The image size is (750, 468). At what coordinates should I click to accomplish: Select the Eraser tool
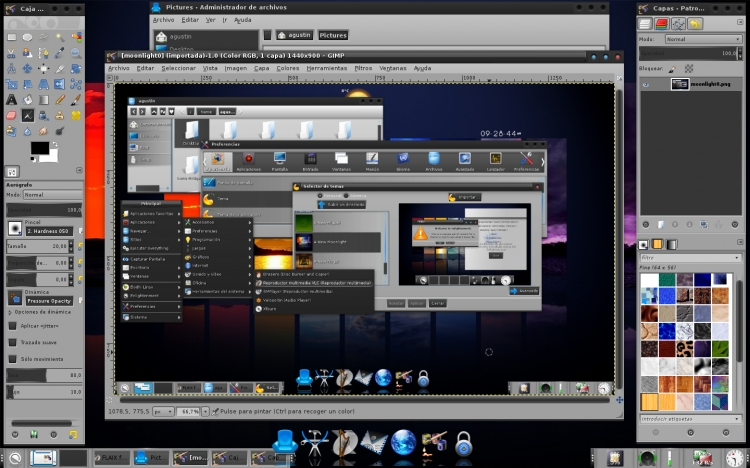point(11,115)
